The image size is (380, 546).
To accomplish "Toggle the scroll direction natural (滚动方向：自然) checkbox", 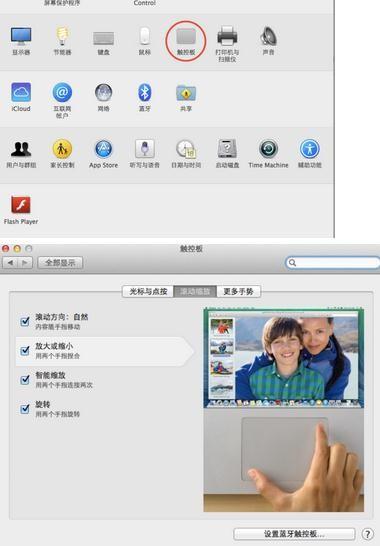I will coord(25,321).
